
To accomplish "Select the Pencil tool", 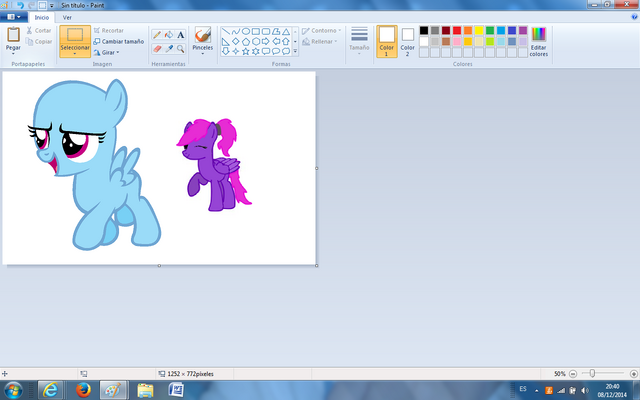I will click(157, 35).
